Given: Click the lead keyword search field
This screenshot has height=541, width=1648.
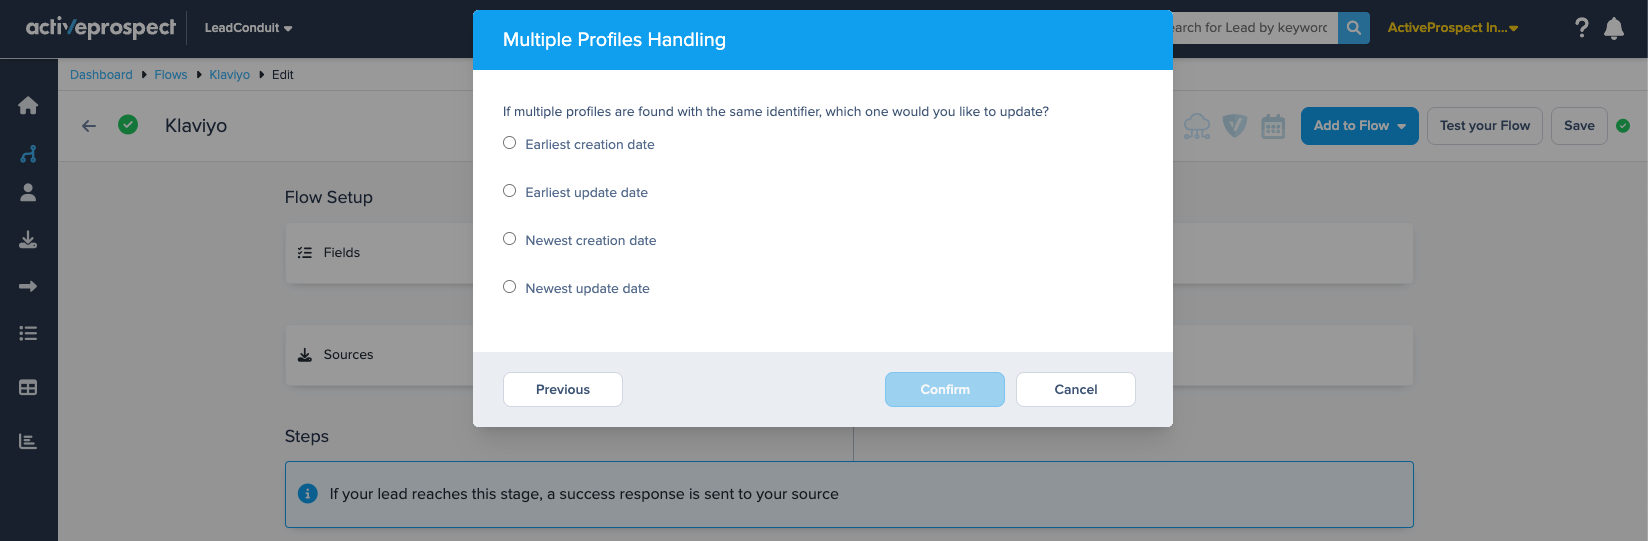Looking at the screenshot, I should [1254, 28].
